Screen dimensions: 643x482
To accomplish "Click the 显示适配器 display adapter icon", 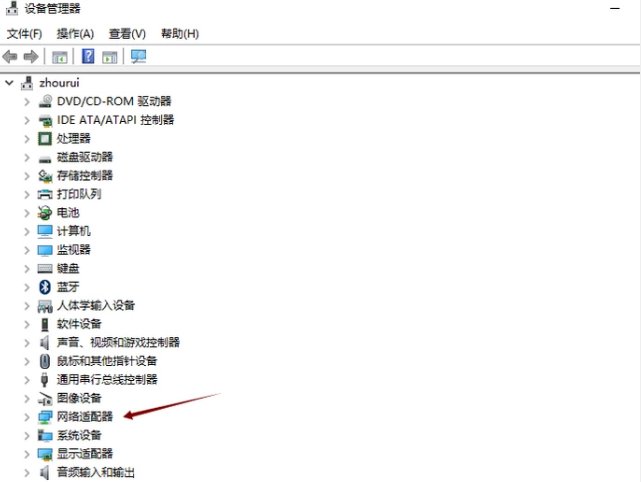I will pos(45,454).
